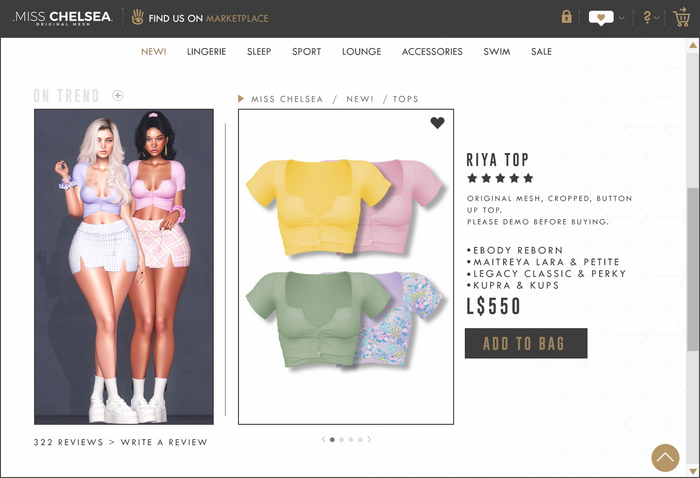Expand the help dropdown chevron

(657, 18)
